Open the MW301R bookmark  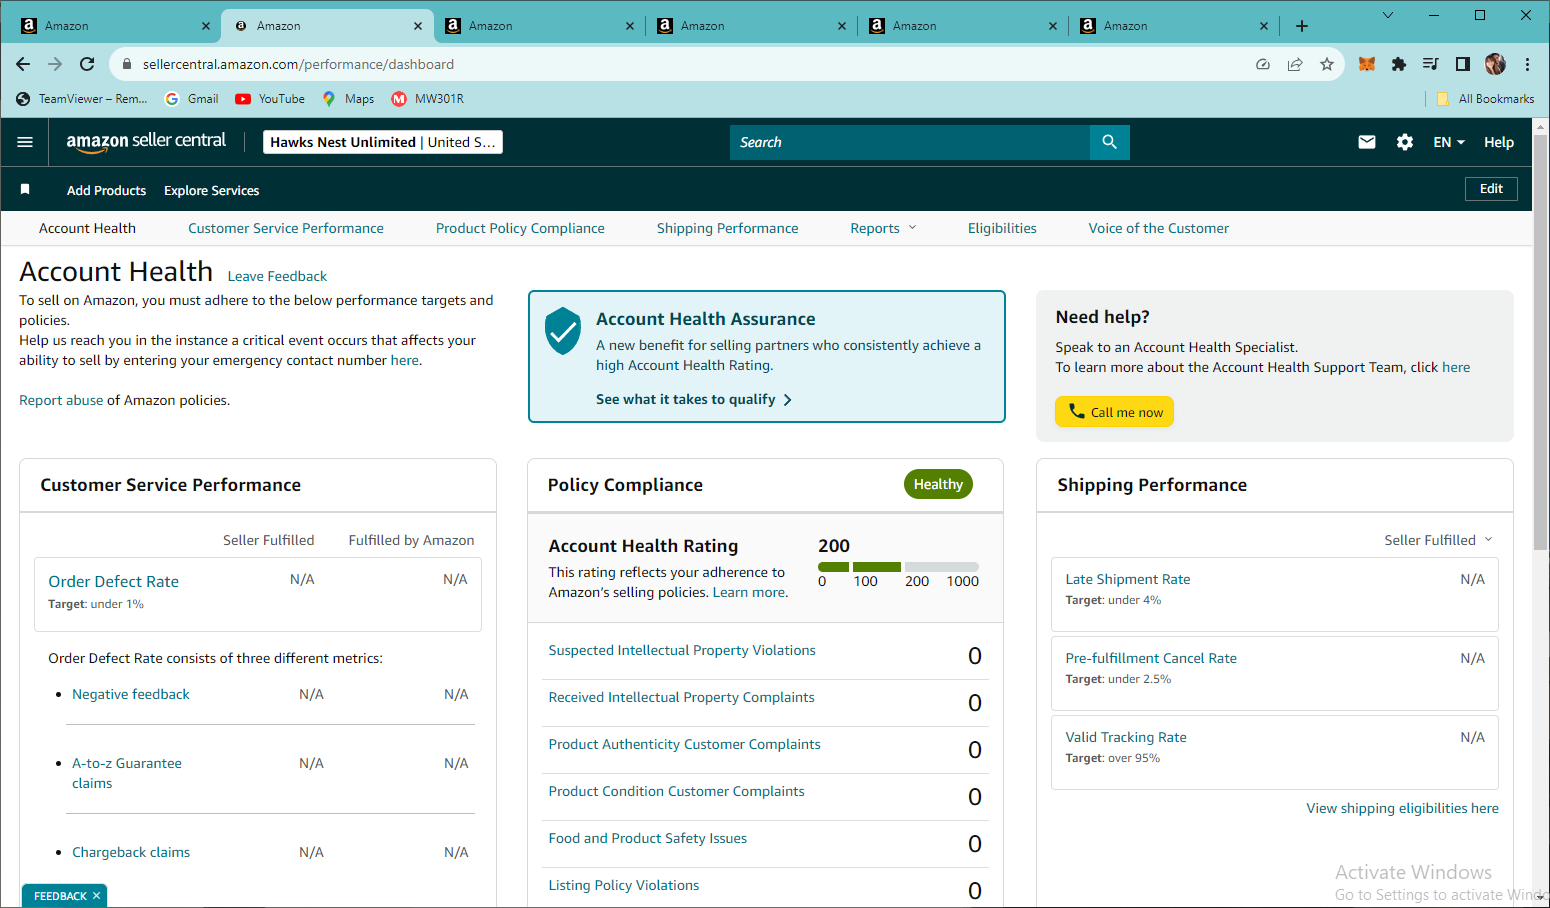[x=428, y=99]
